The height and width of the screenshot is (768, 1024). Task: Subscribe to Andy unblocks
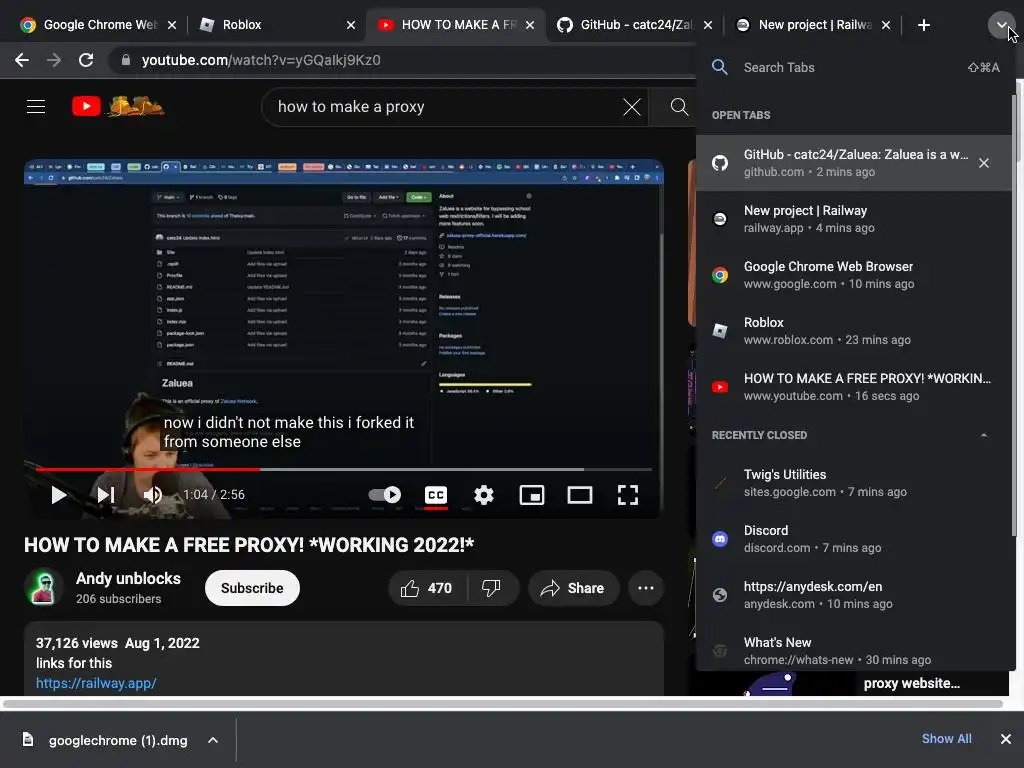tap(252, 588)
